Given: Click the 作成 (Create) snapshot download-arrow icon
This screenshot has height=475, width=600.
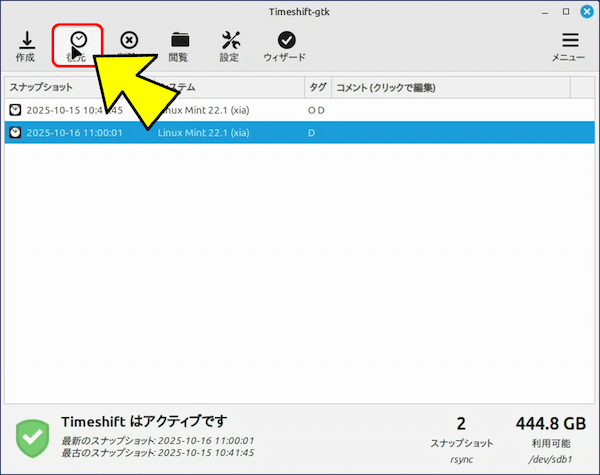Looking at the screenshot, I should (25, 41).
